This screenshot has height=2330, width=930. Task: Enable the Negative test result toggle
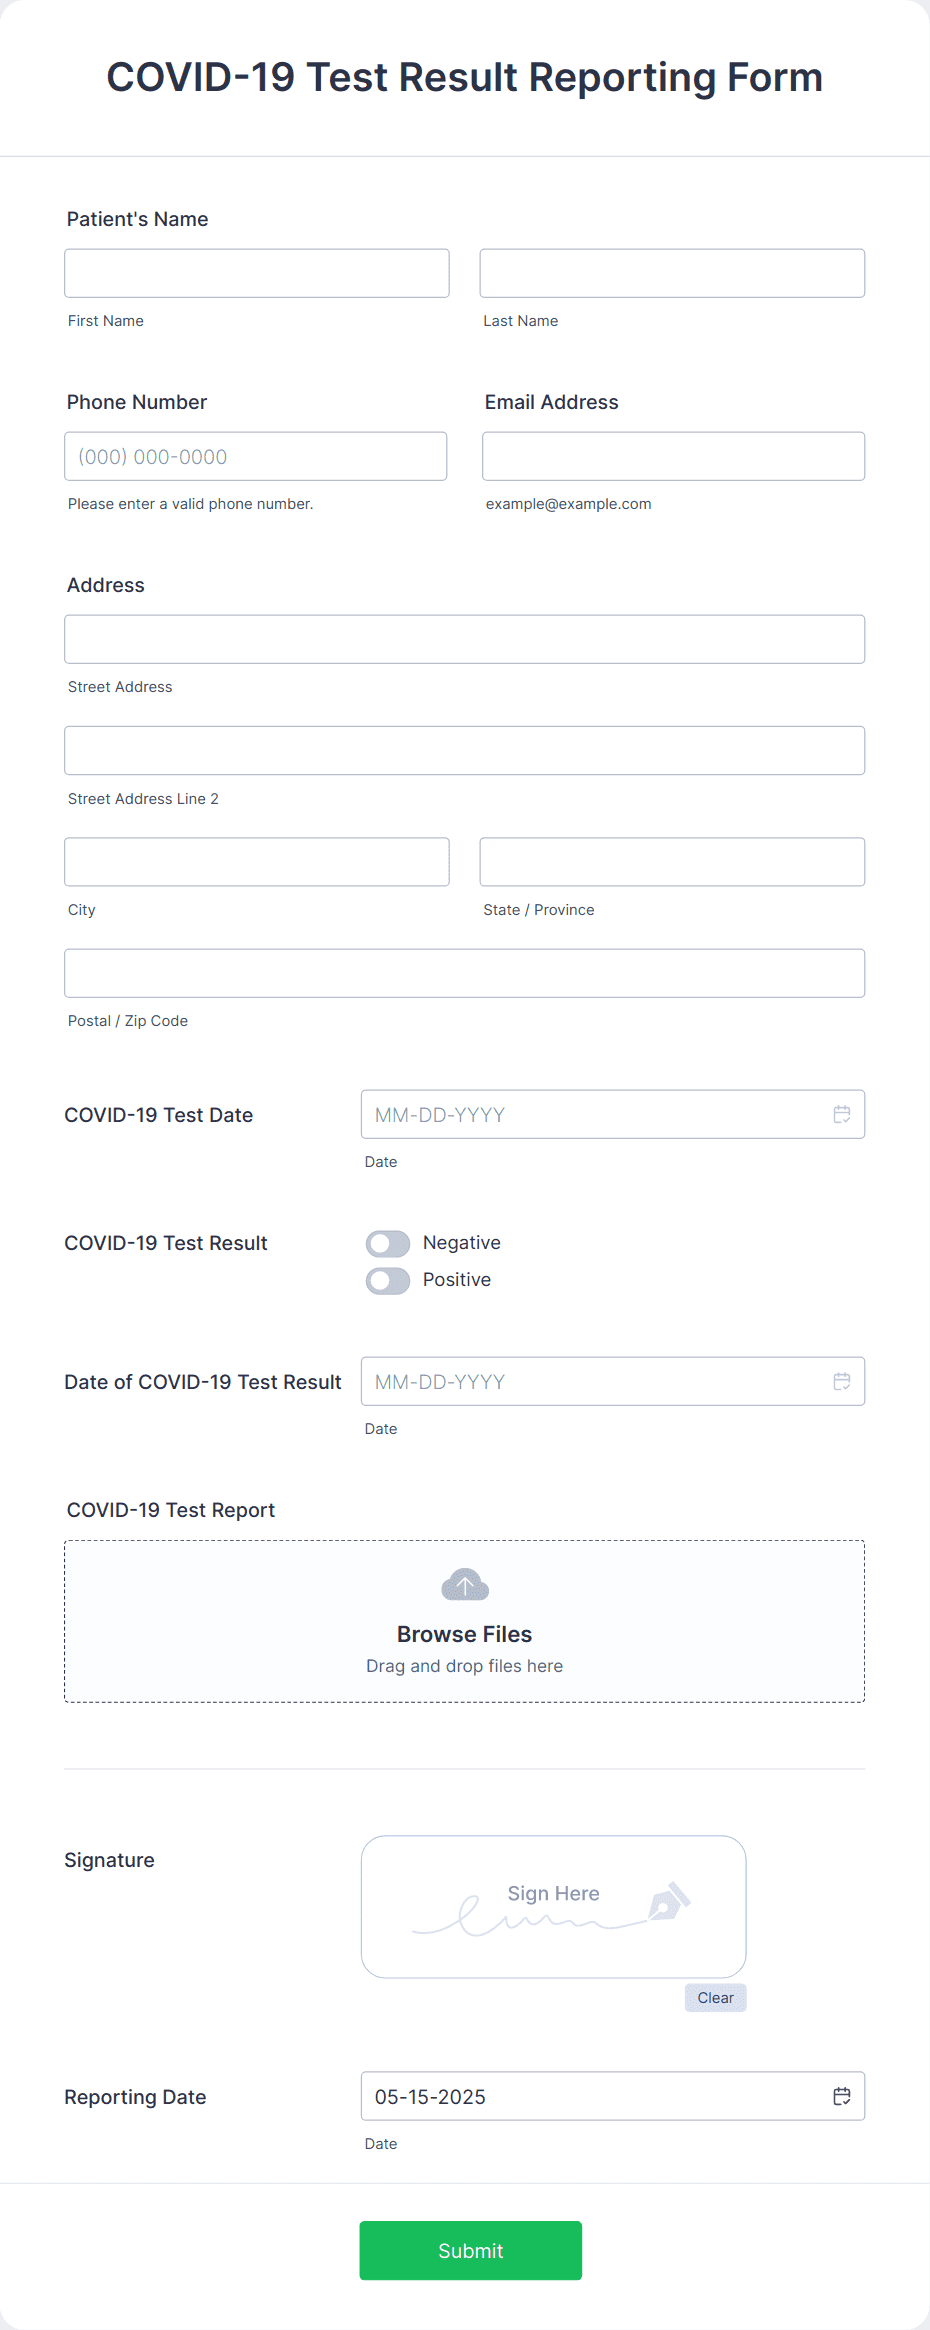coord(387,1243)
